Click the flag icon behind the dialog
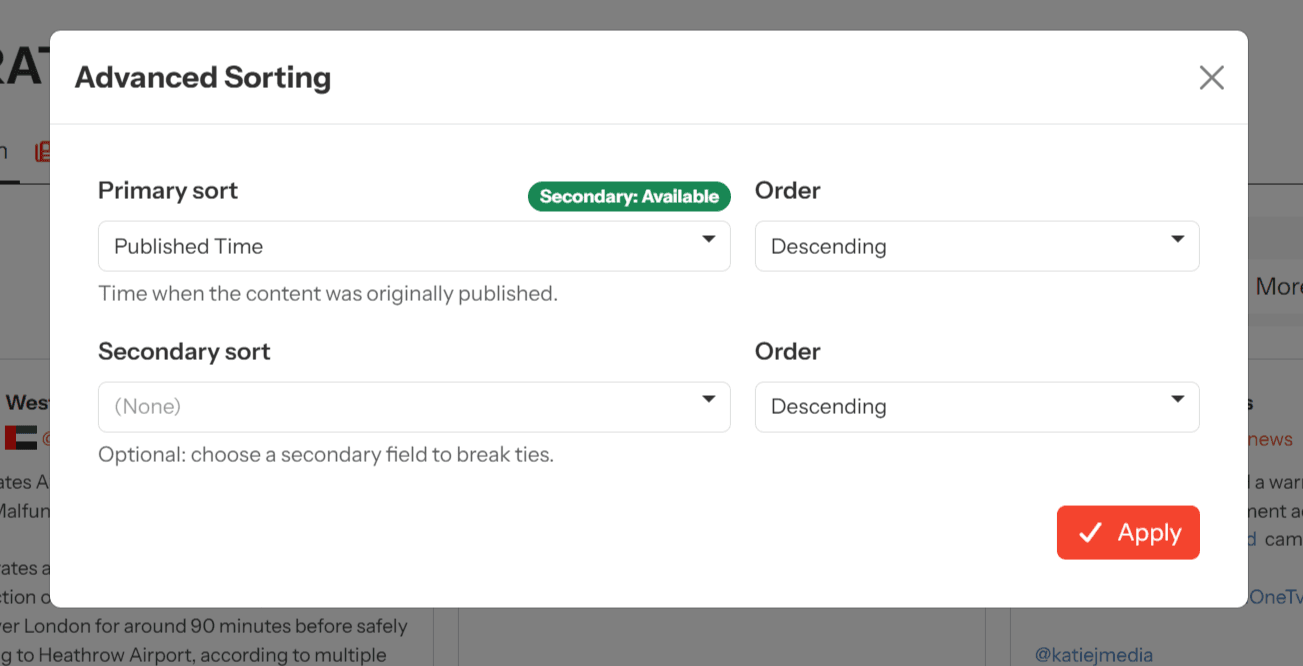This screenshot has height=666, width=1303. coord(20,438)
